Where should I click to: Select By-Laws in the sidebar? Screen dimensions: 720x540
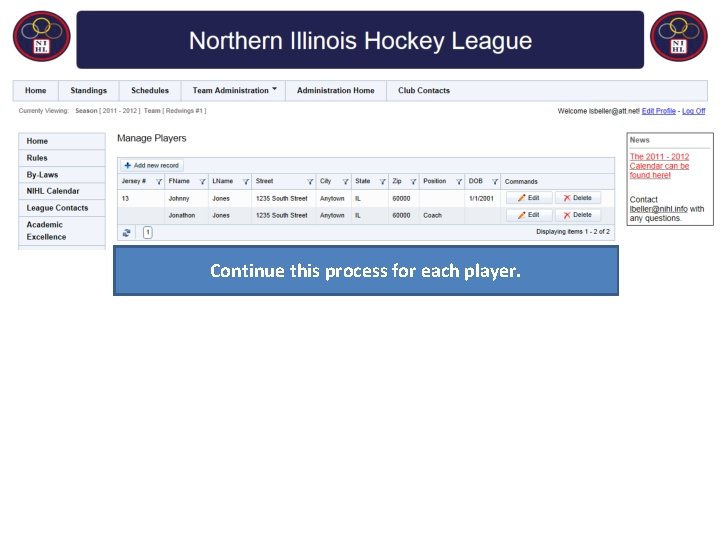62,174
